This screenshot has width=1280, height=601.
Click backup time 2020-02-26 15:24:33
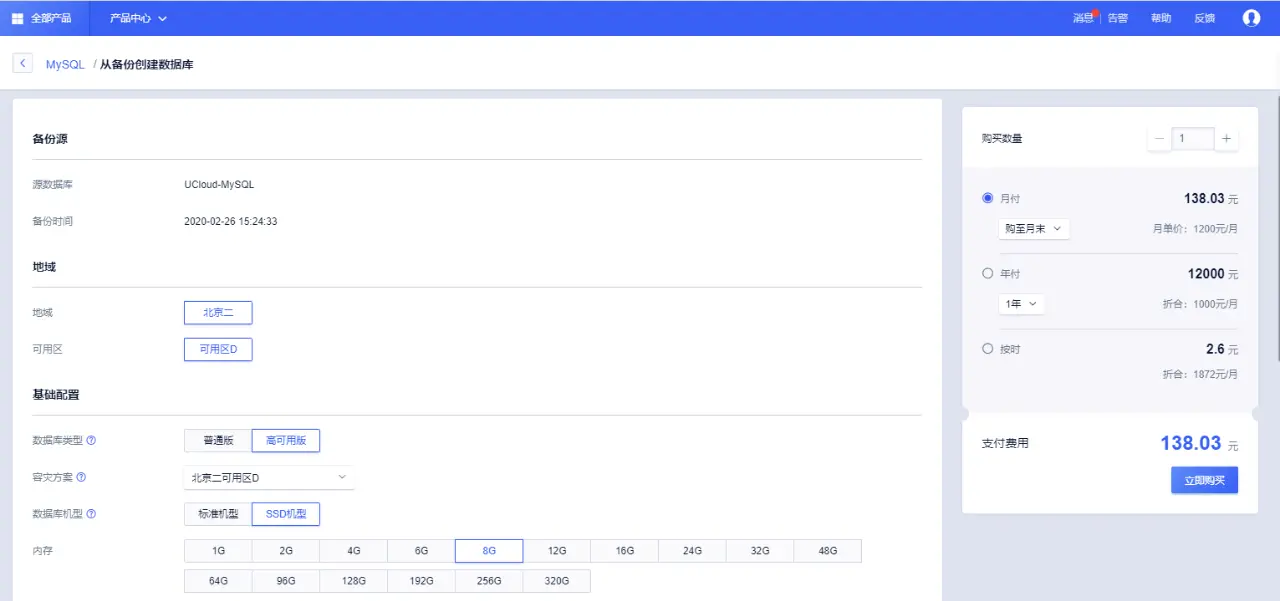[x=231, y=221]
